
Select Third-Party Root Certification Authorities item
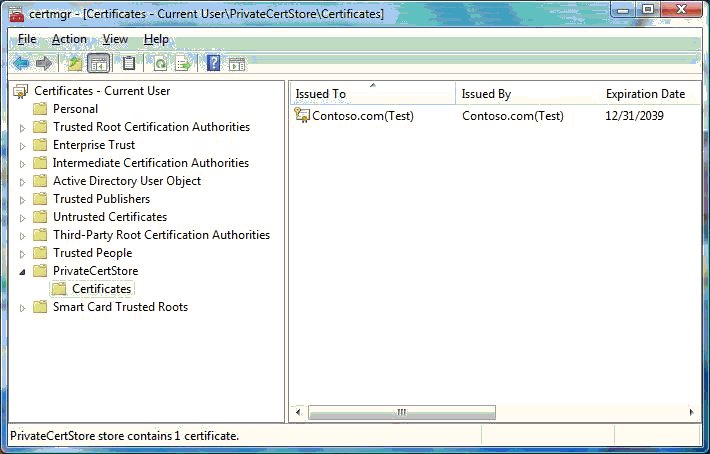tap(161, 235)
